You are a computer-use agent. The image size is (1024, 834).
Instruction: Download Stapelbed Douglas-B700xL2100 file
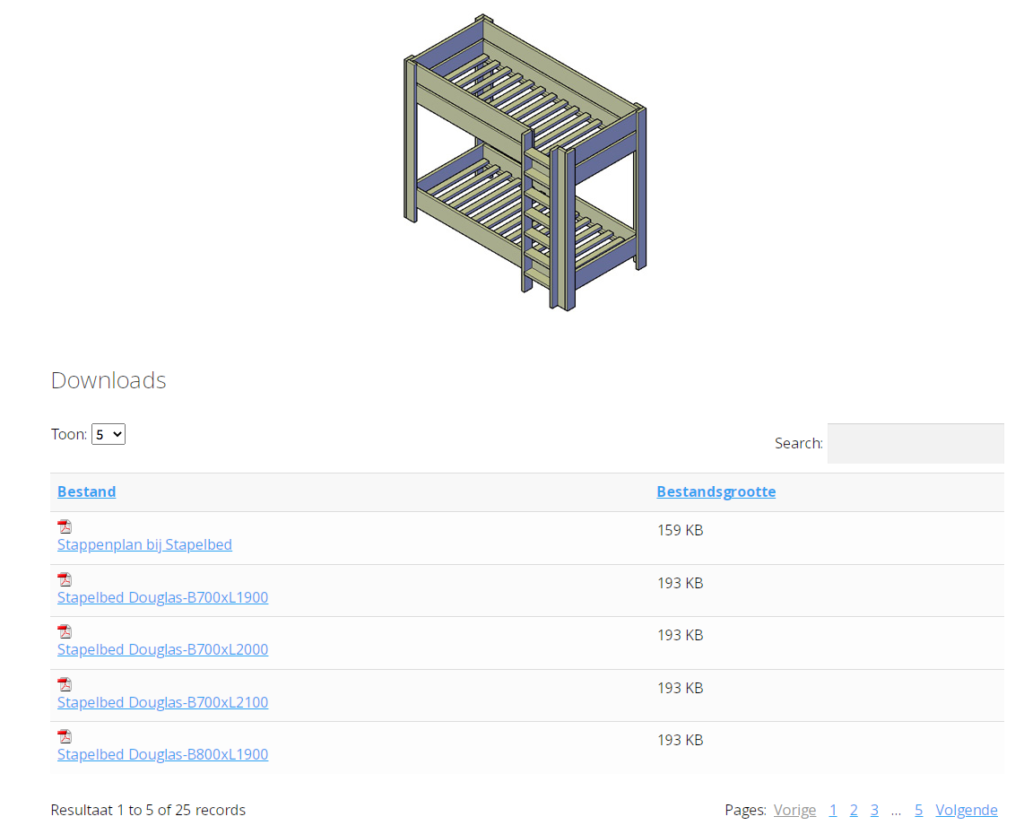163,703
